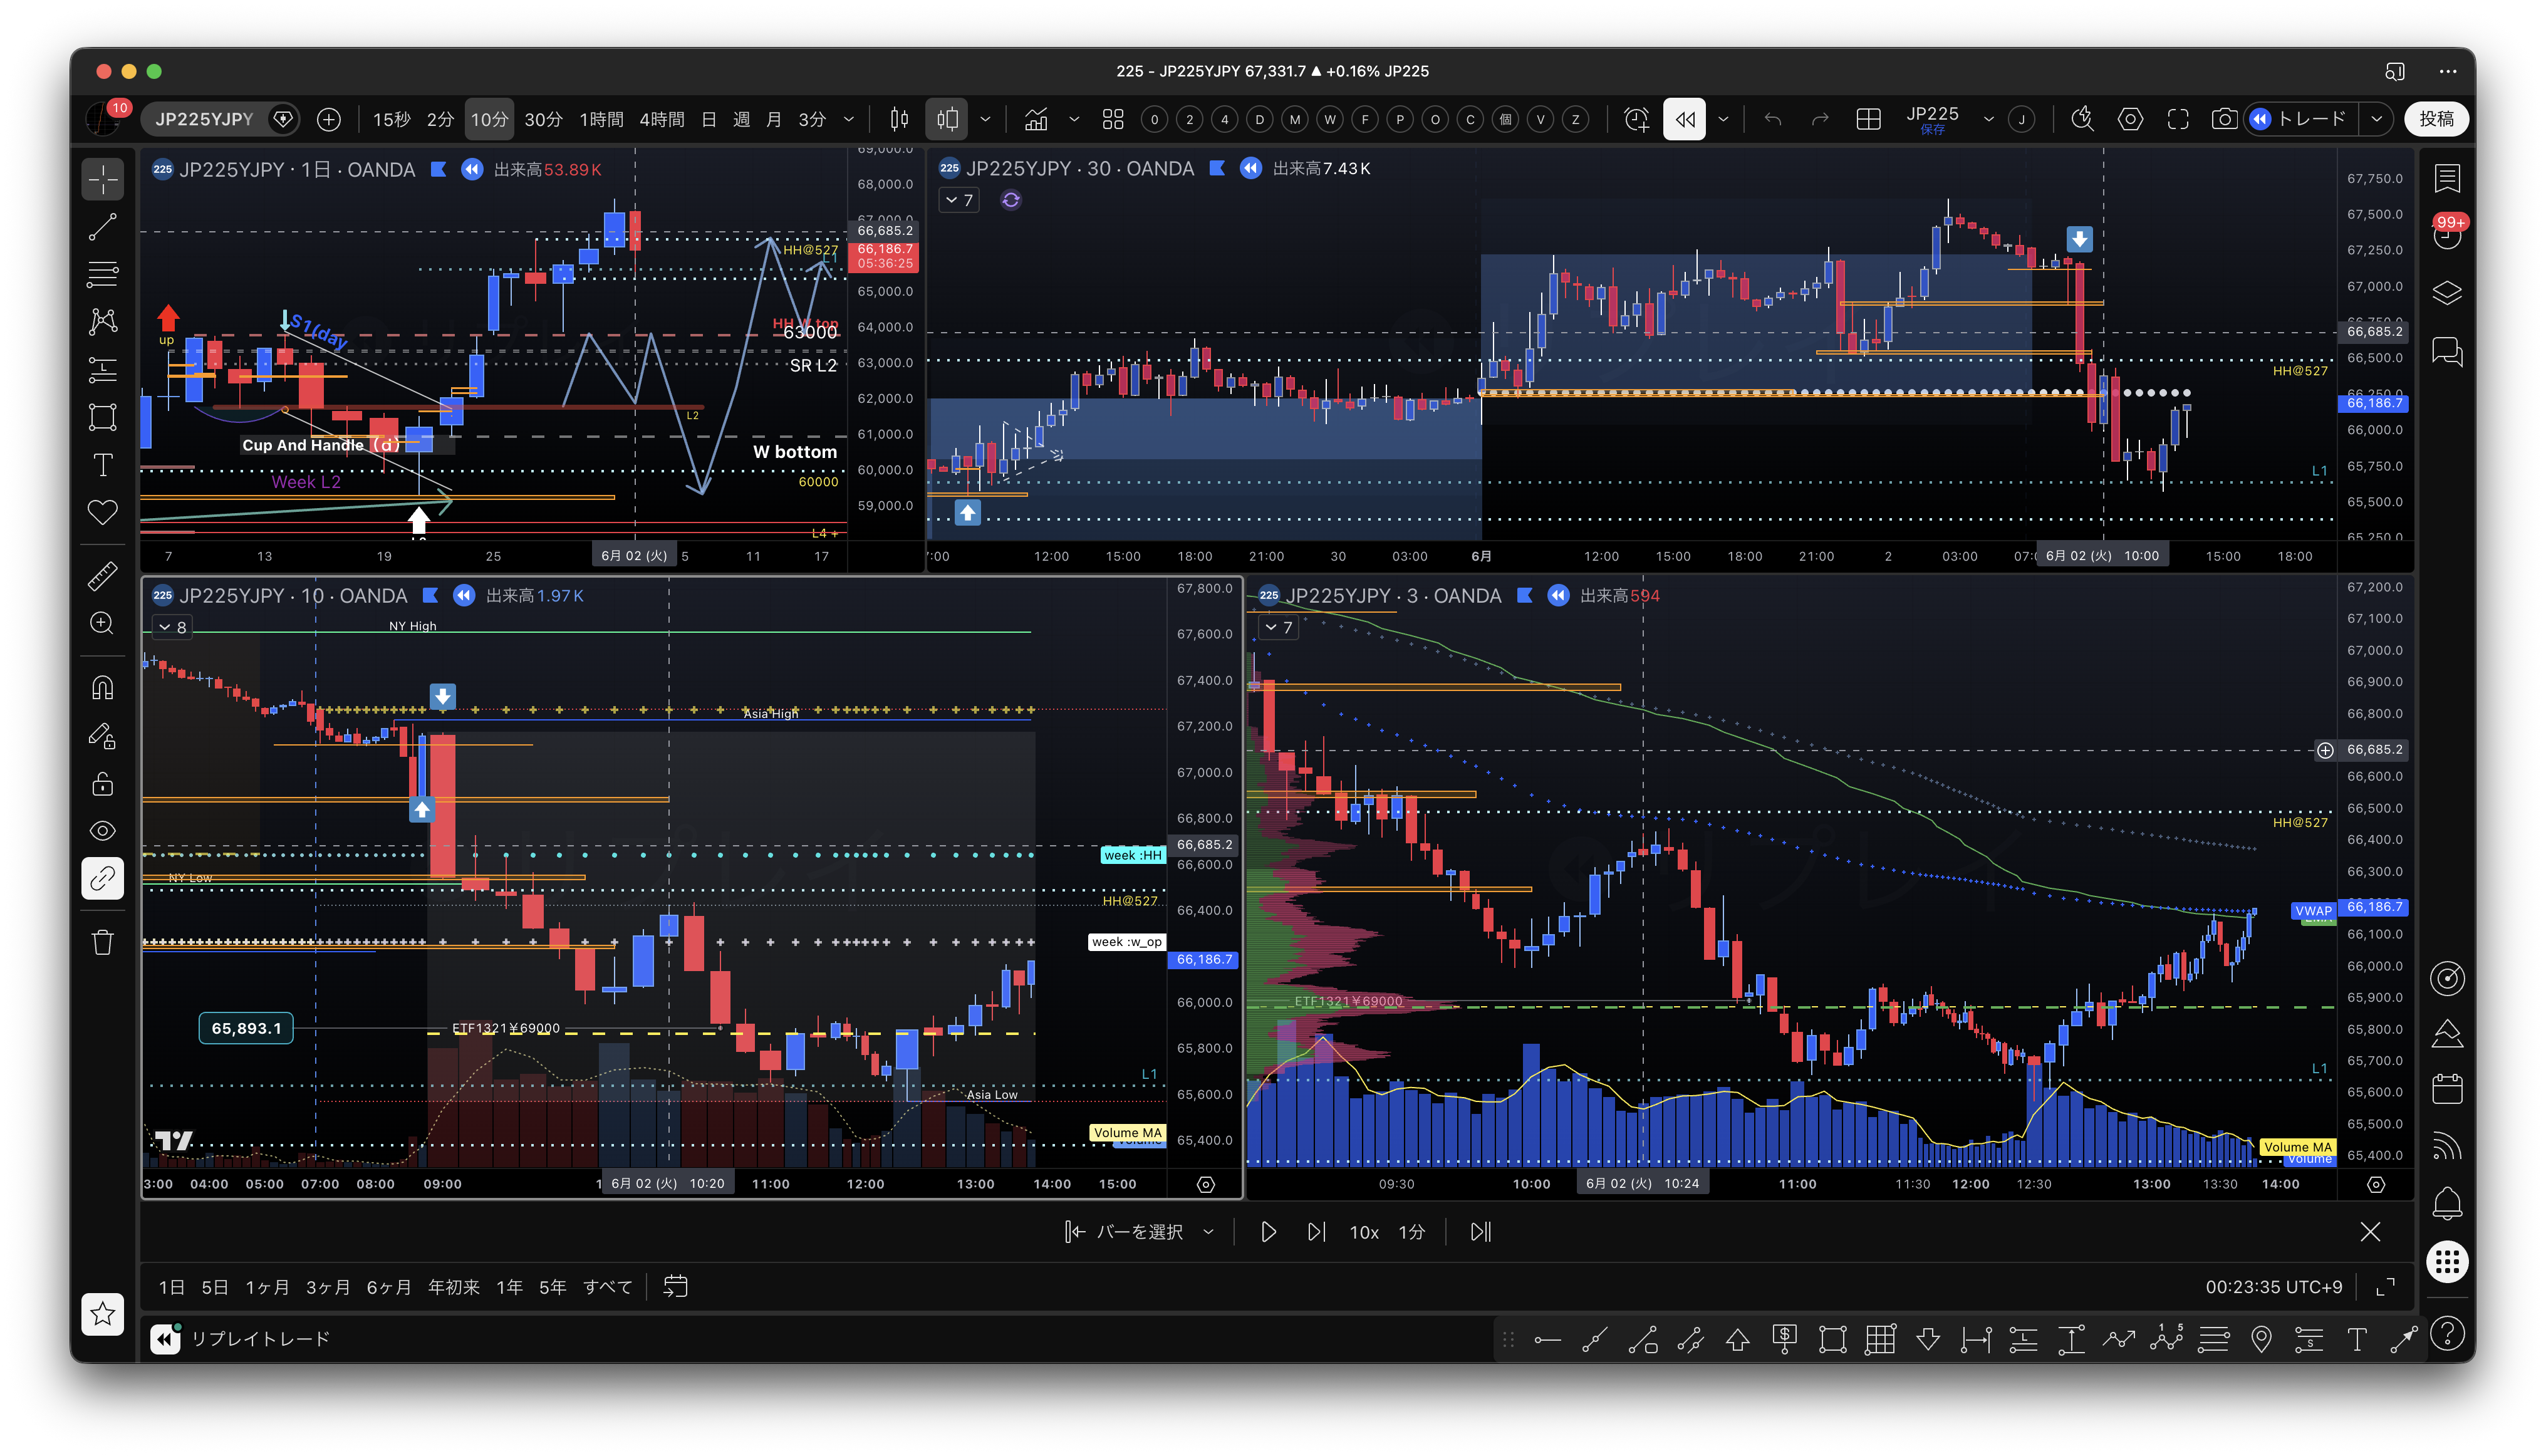Switch to the 1時間 timeframe
Image resolution: width=2546 pixels, height=1456 pixels.
coord(601,119)
